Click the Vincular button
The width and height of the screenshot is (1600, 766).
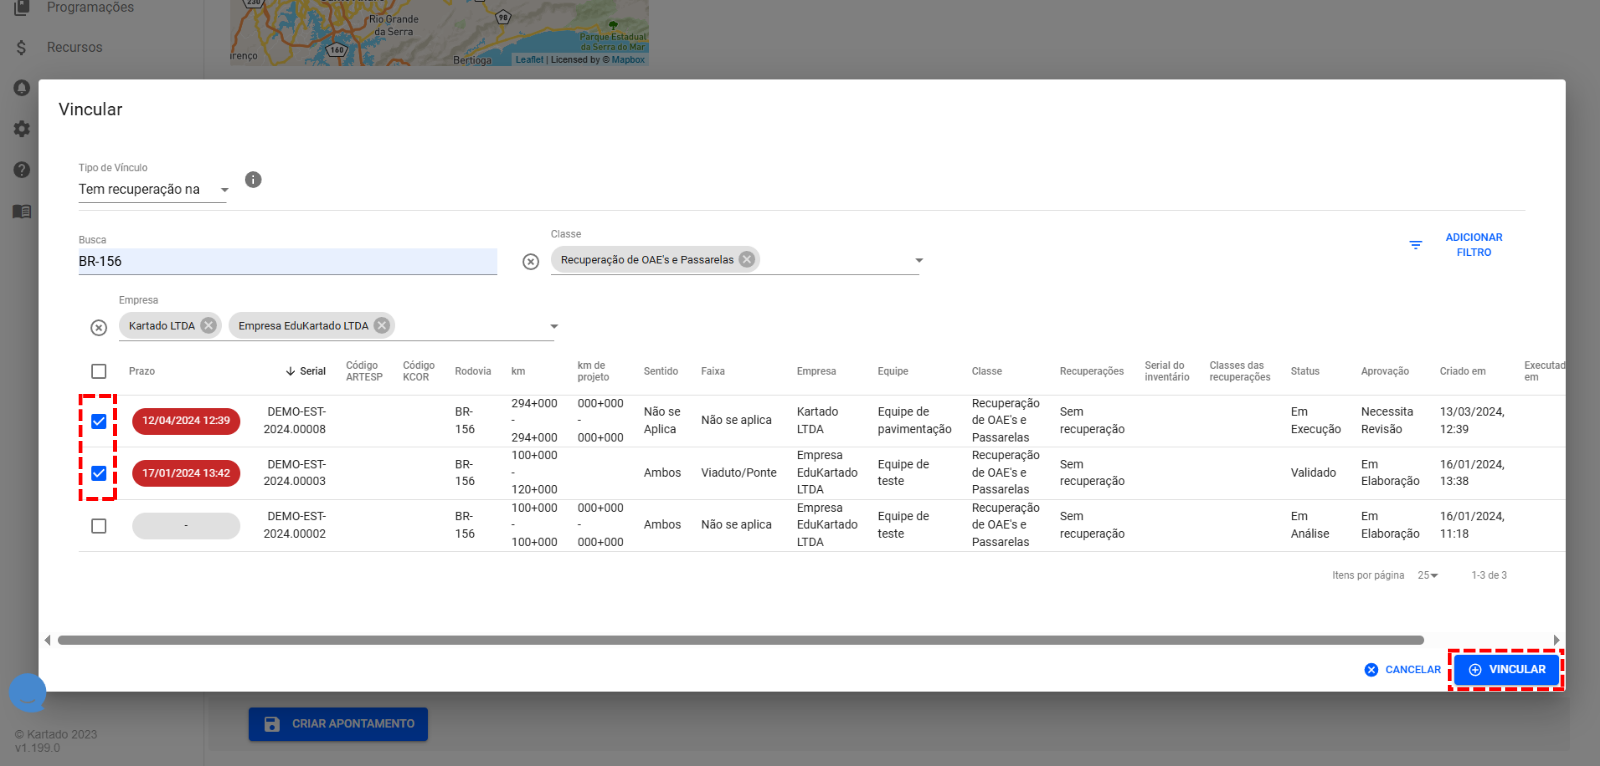coord(1506,670)
